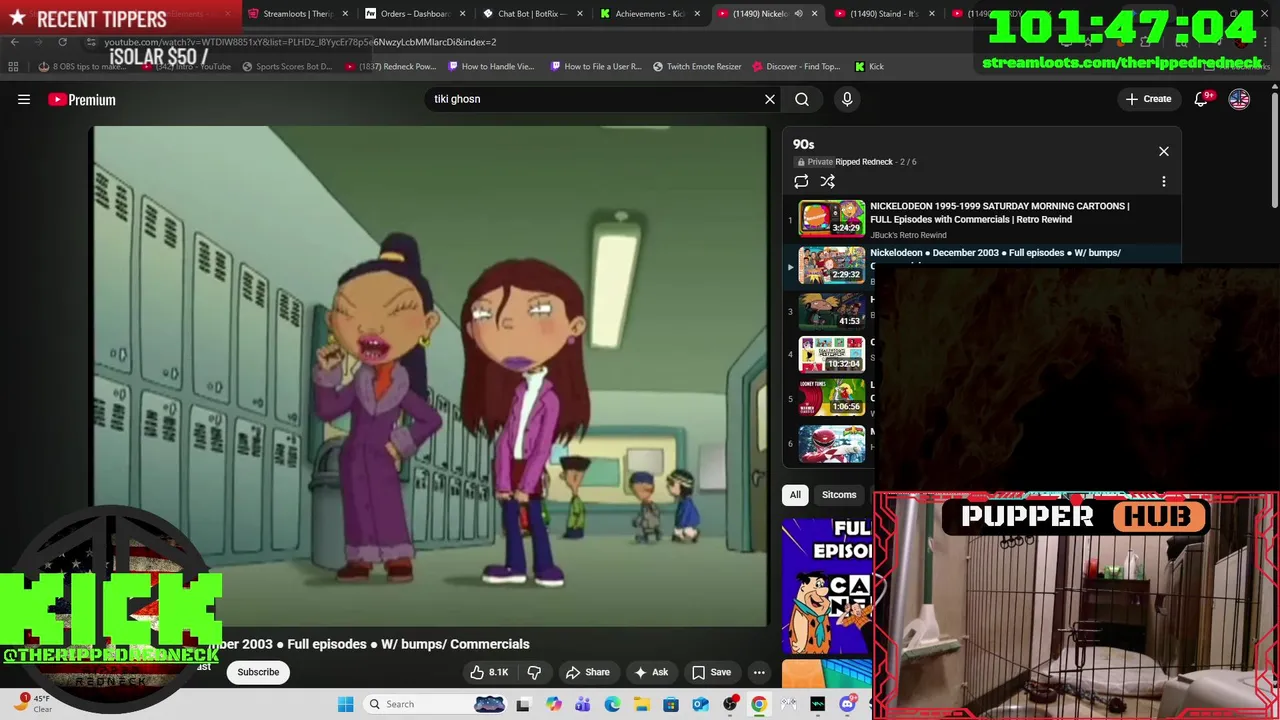Image resolution: width=1280 pixels, height=720 pixels.
Task: Play the 41:53 playlist video thumbnail
Action: click(x=832, y=310)
